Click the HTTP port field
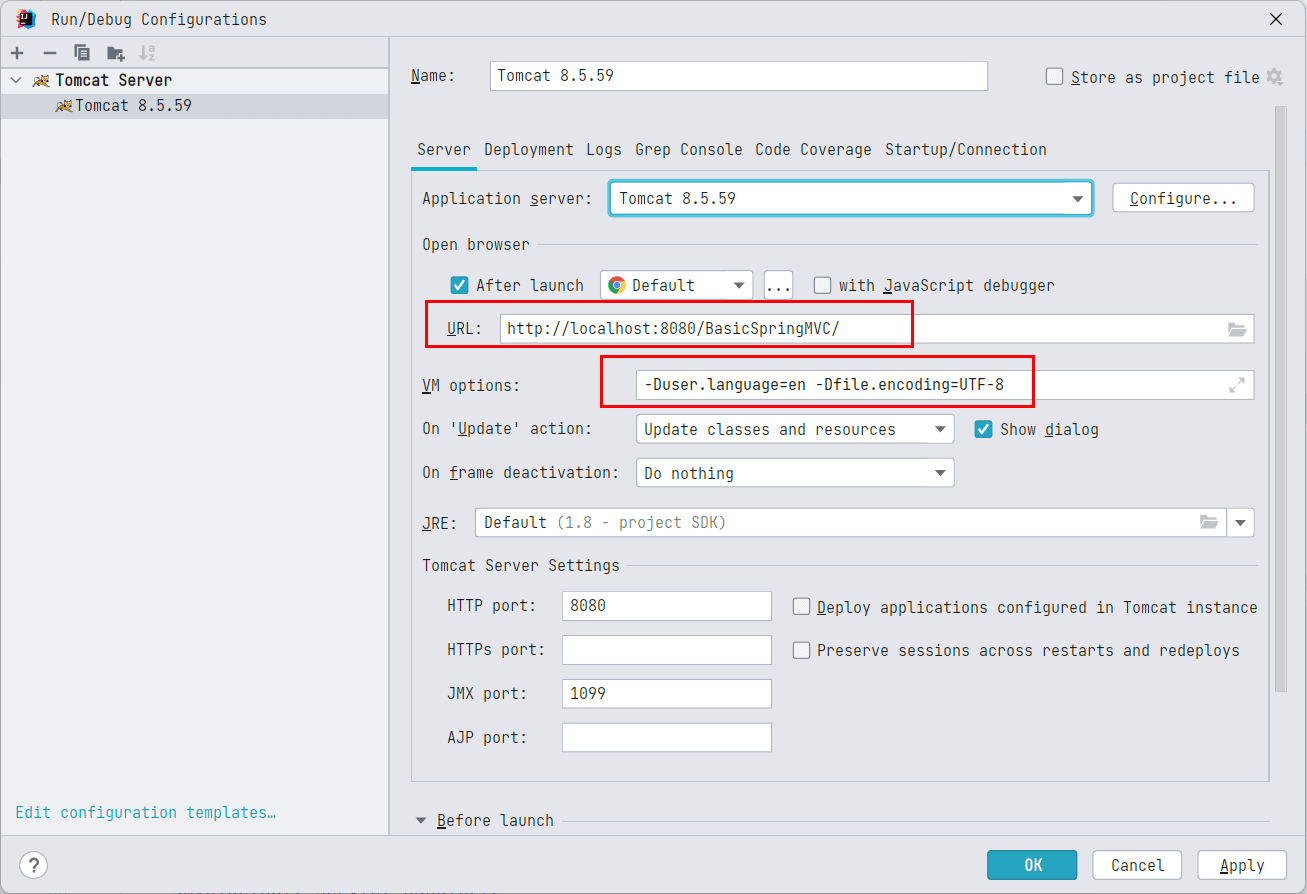Image resolution: width=1307 pixels, height=894 pixels. [x=667, y=606]
